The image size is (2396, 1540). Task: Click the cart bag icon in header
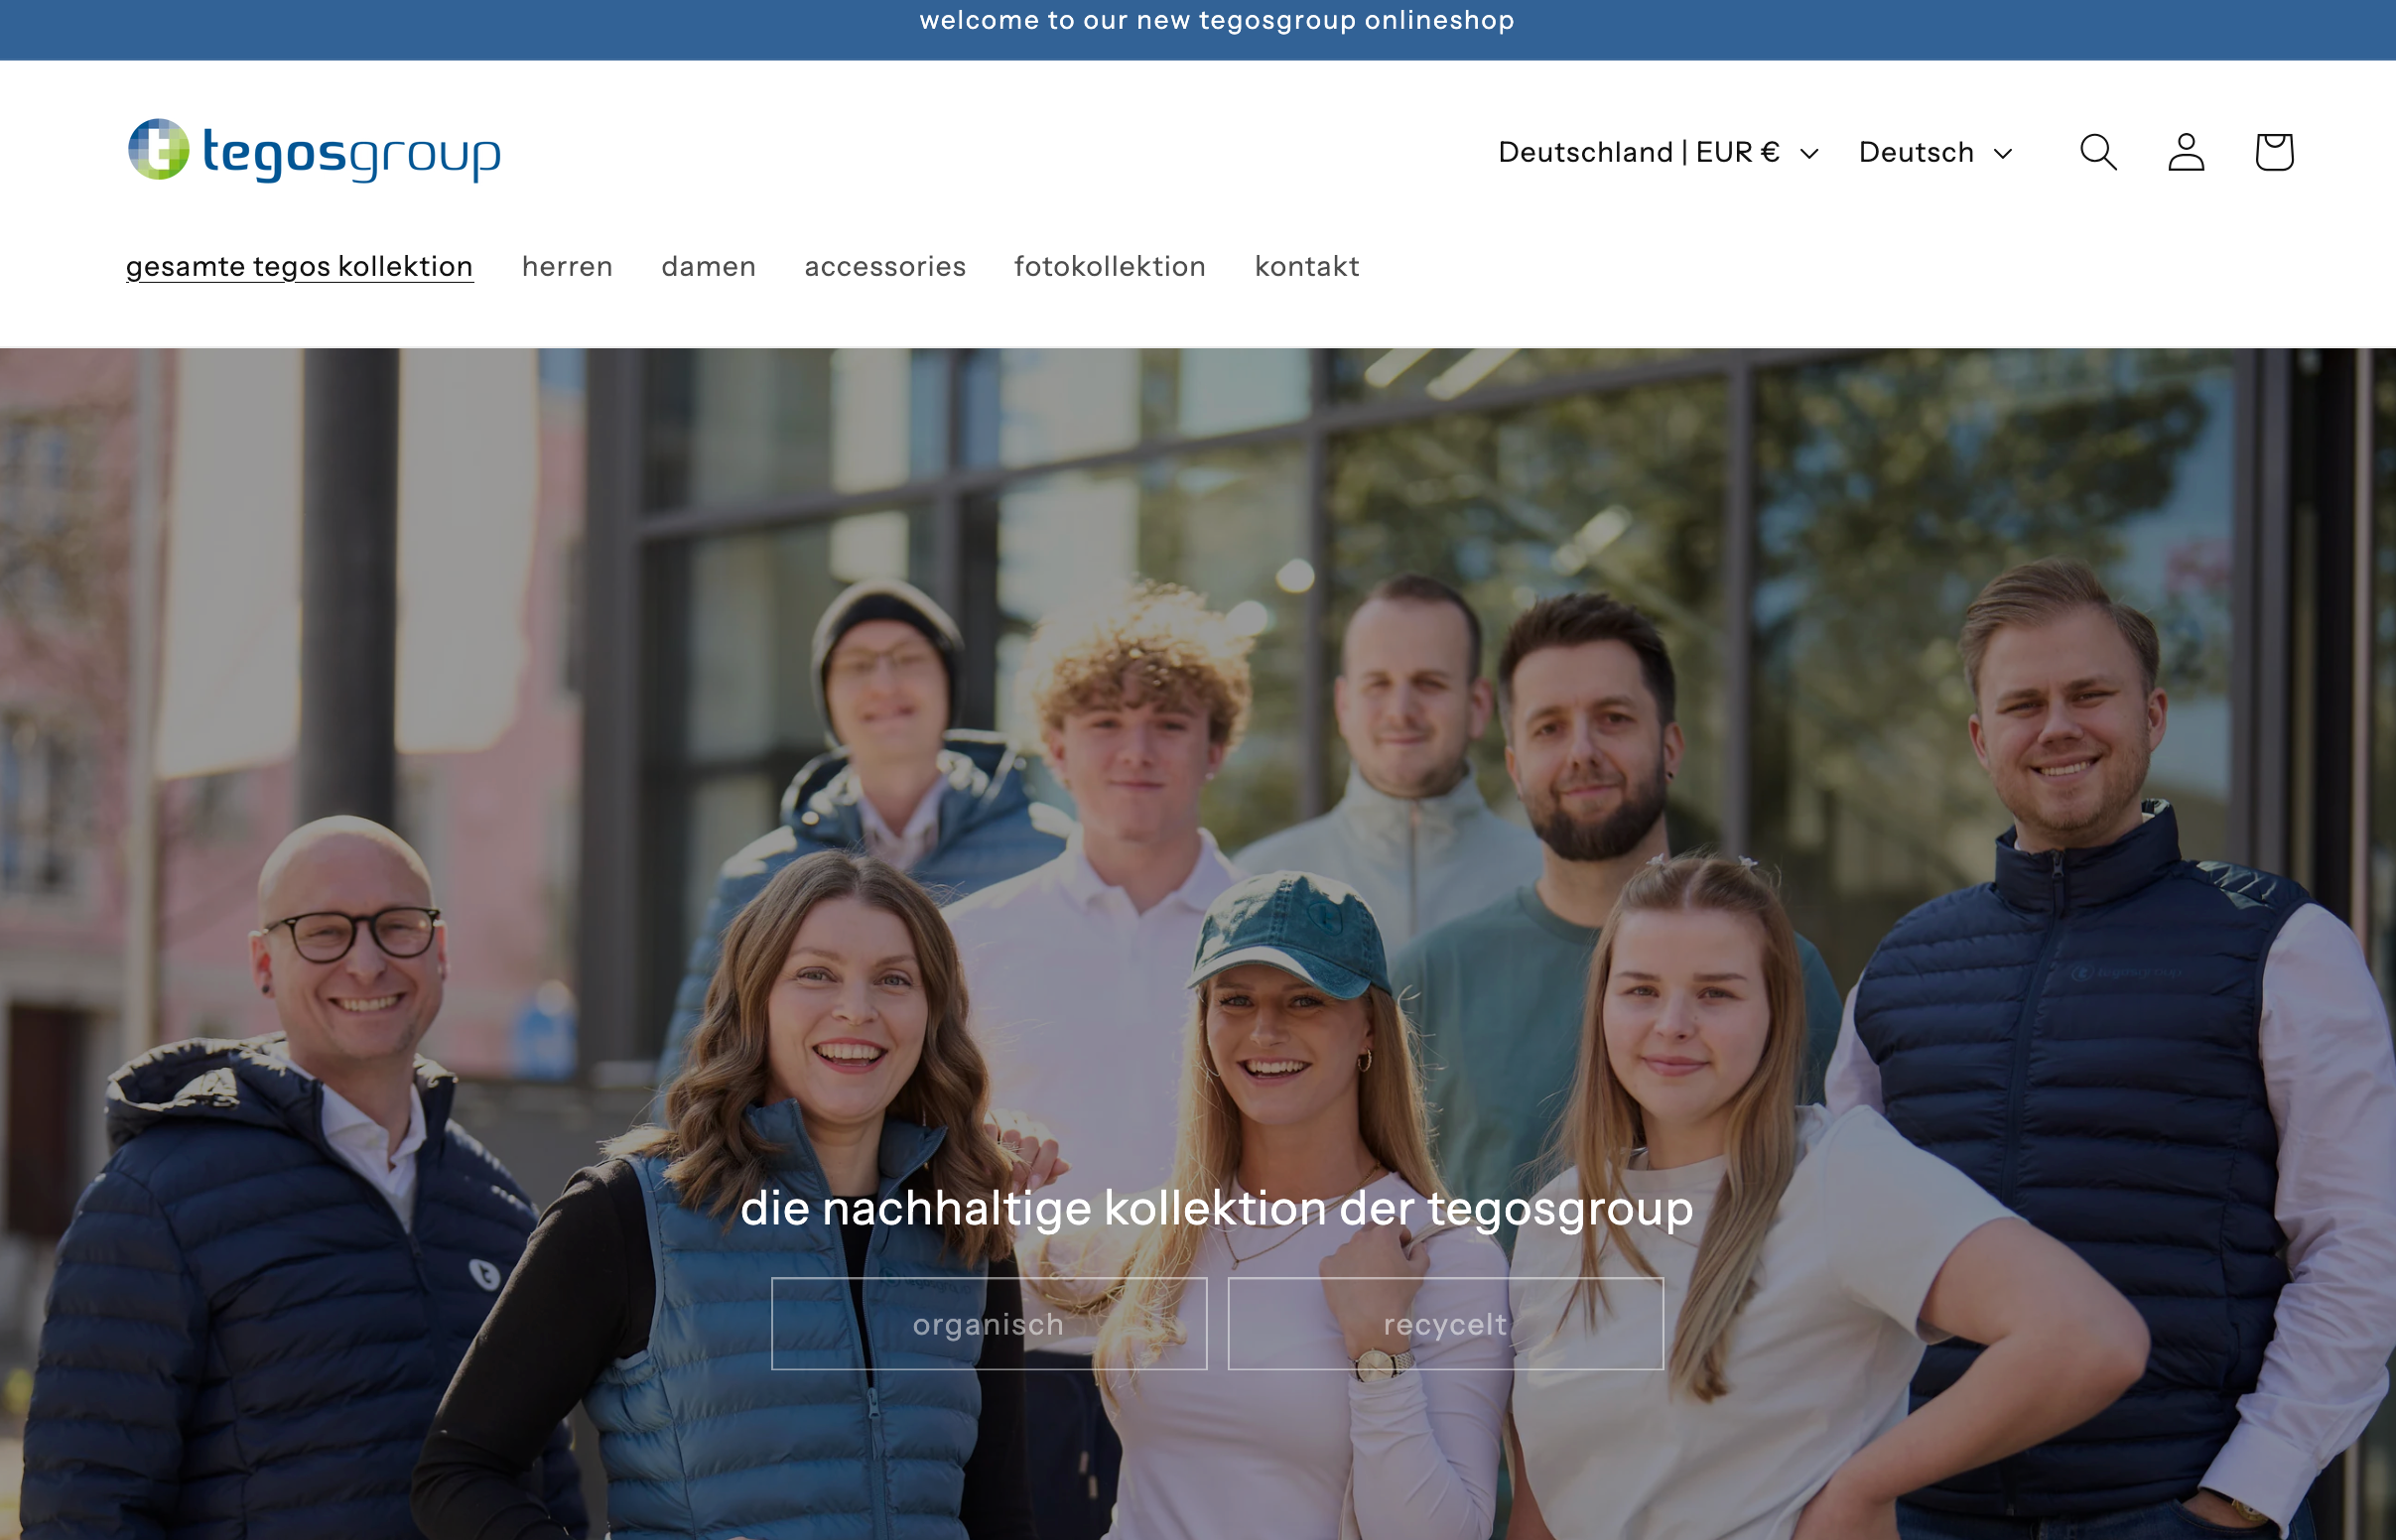click(x=2273, y=152)
